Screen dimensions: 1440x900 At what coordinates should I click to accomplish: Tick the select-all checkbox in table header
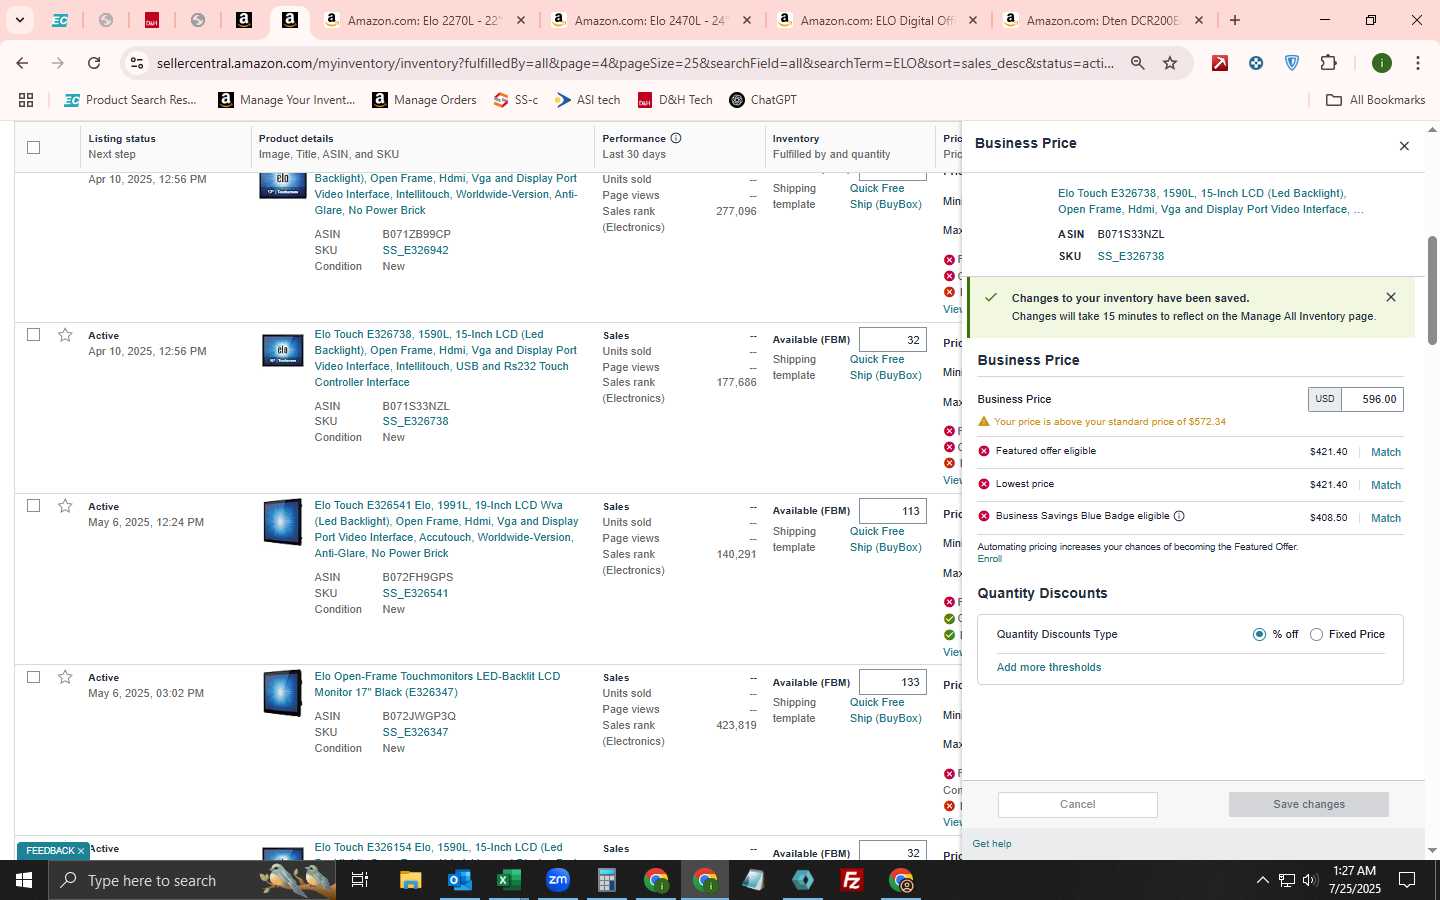click(33, 147)
